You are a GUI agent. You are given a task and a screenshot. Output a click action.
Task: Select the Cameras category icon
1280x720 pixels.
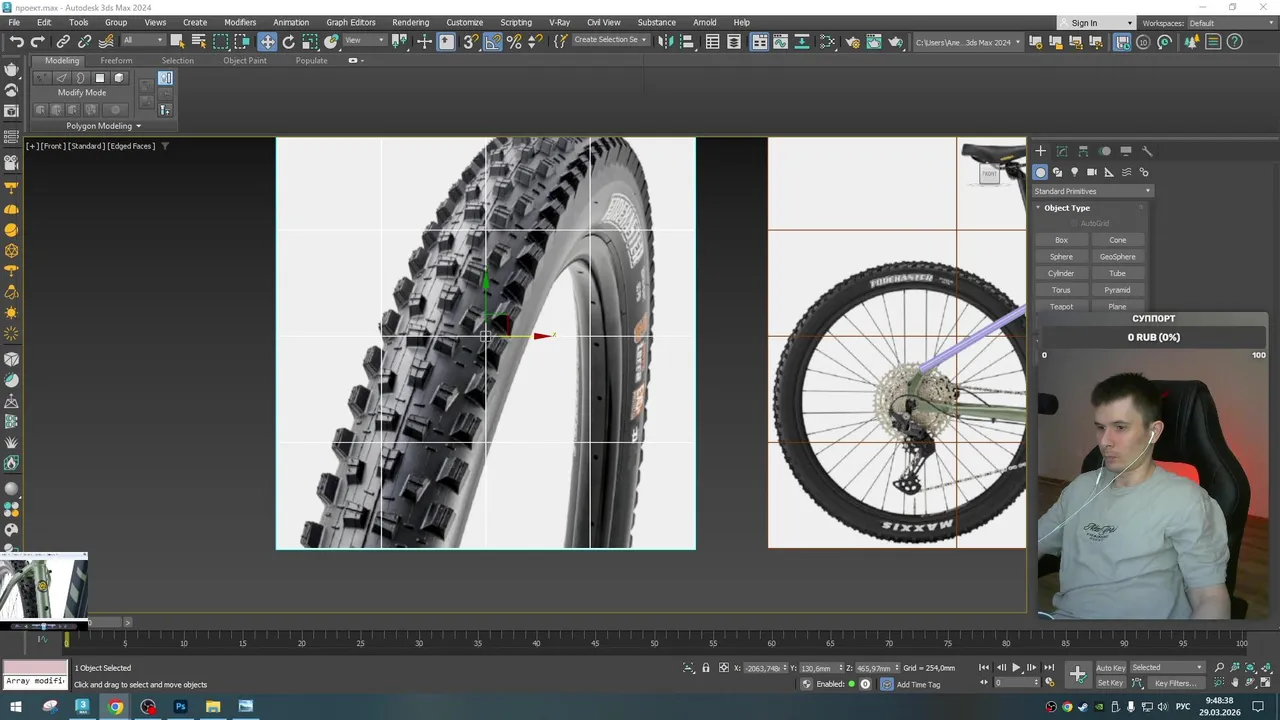tap(1092, 172)
